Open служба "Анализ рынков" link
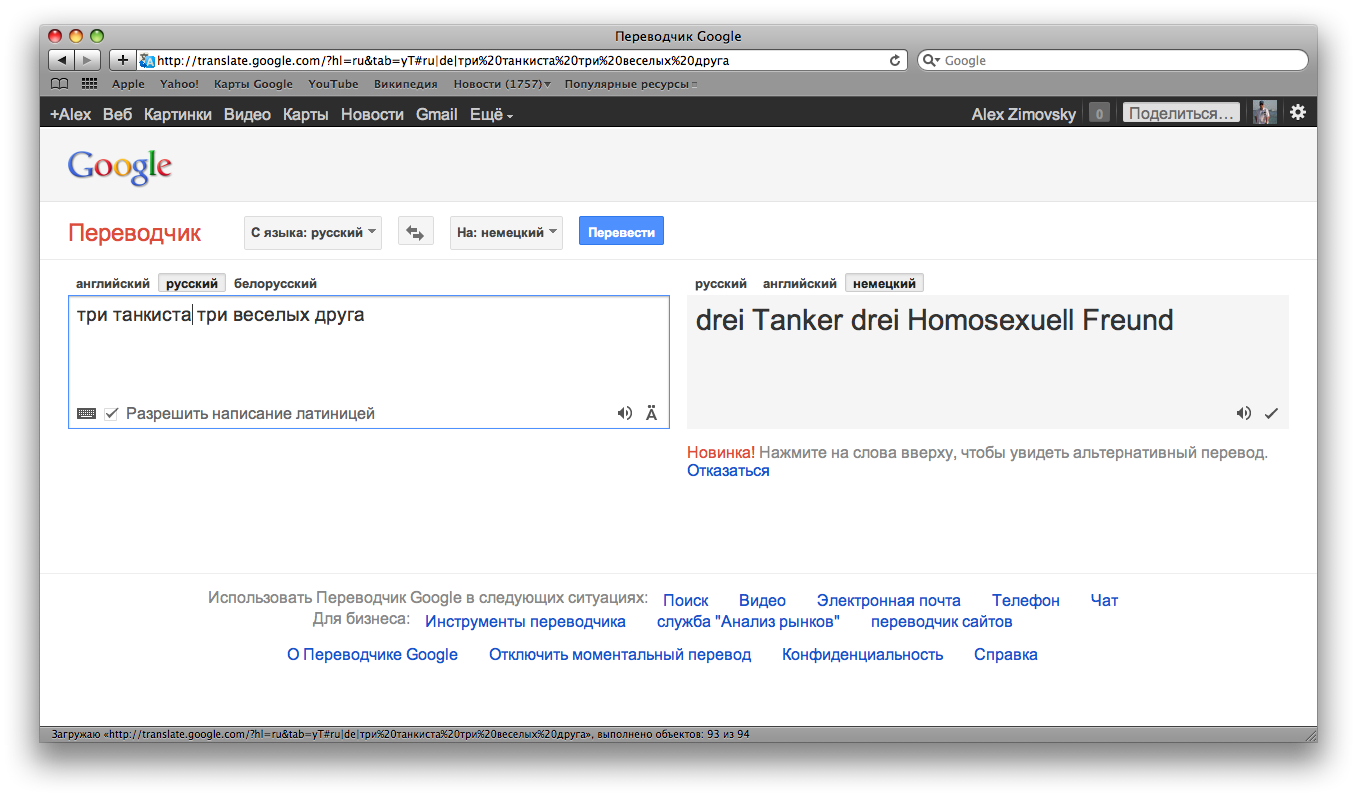Screen dimensions: 1357x797 click(x=748, y=621)
